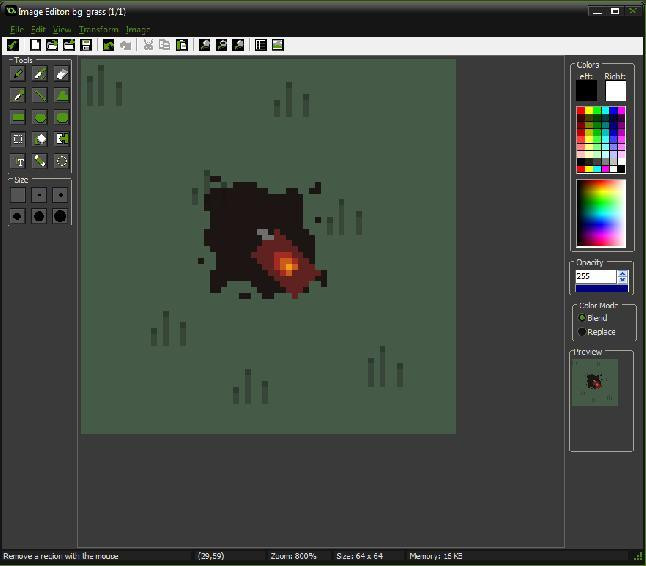Select the Rectangular region selection tool
This screenshot has width=646, height=566.
click(x=17, y=139)
